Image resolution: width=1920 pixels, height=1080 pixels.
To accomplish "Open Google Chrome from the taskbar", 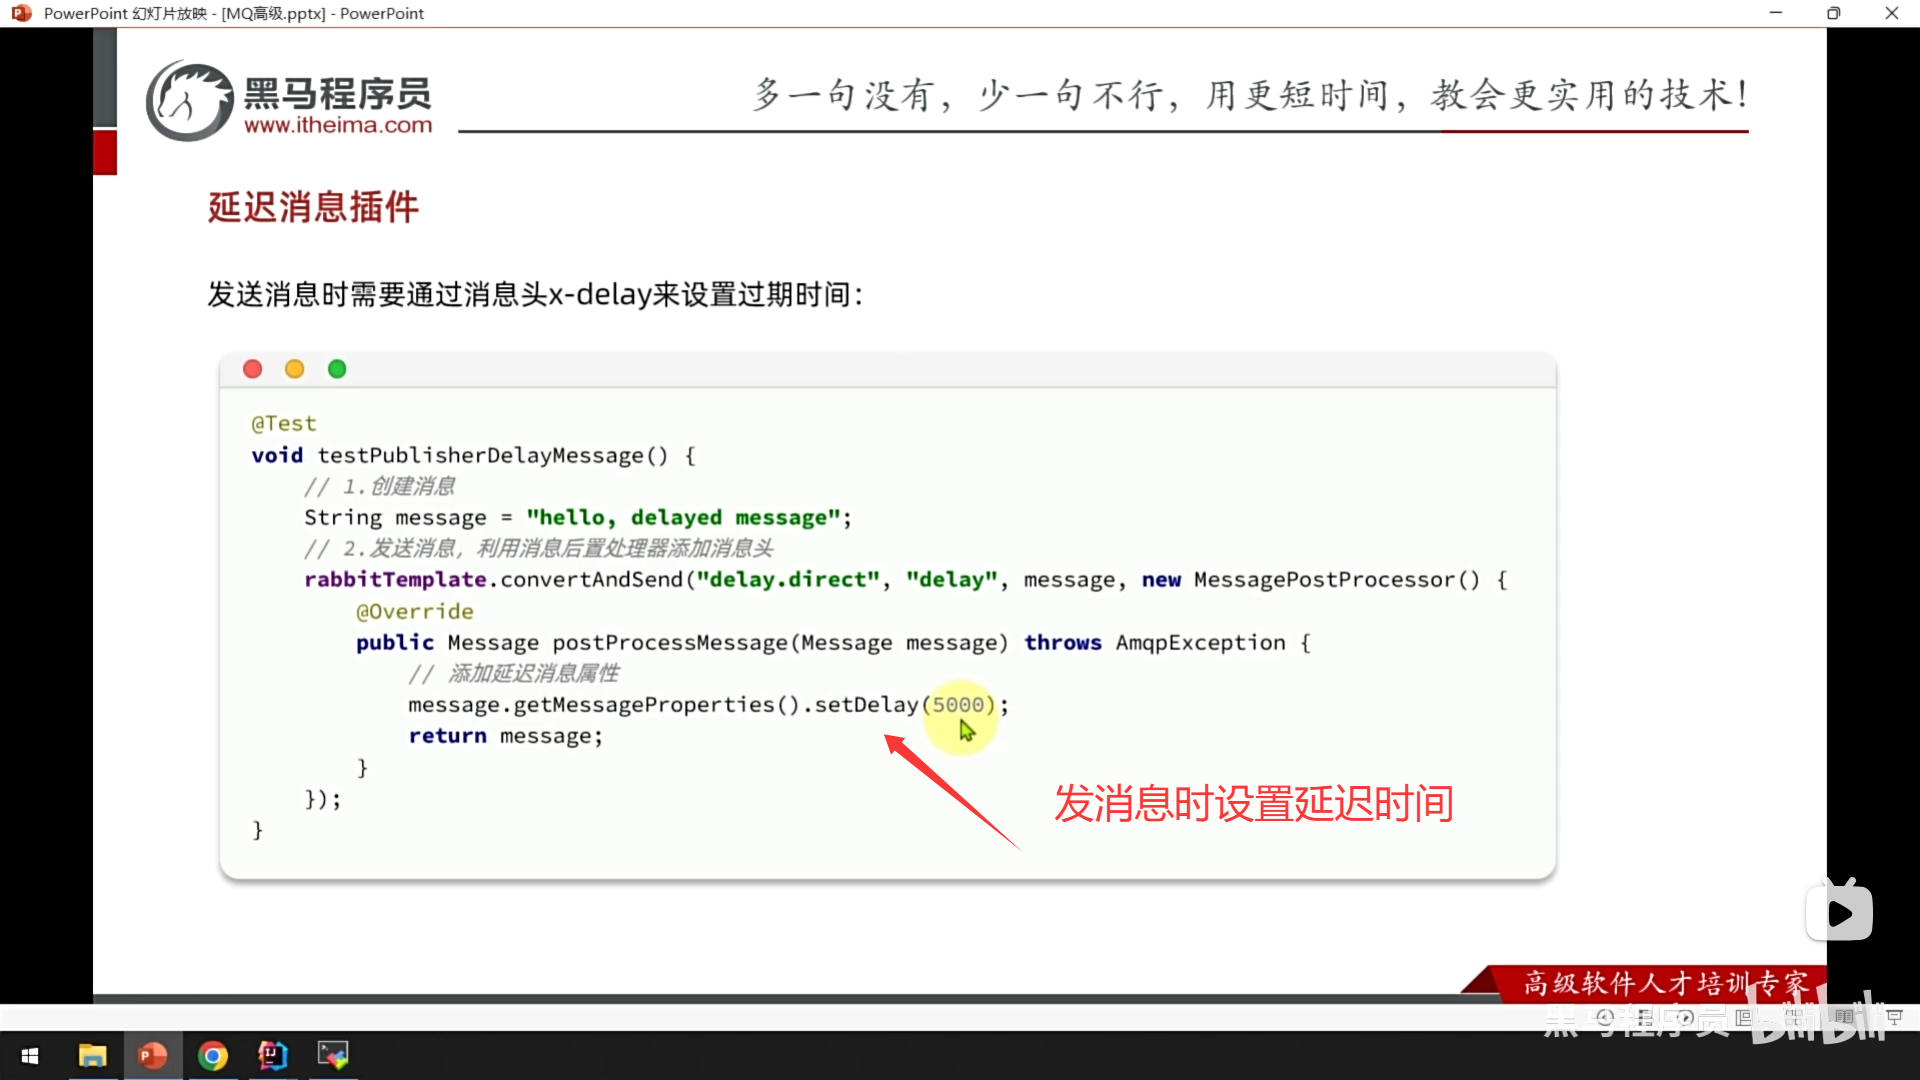I will pos(212,1055).
